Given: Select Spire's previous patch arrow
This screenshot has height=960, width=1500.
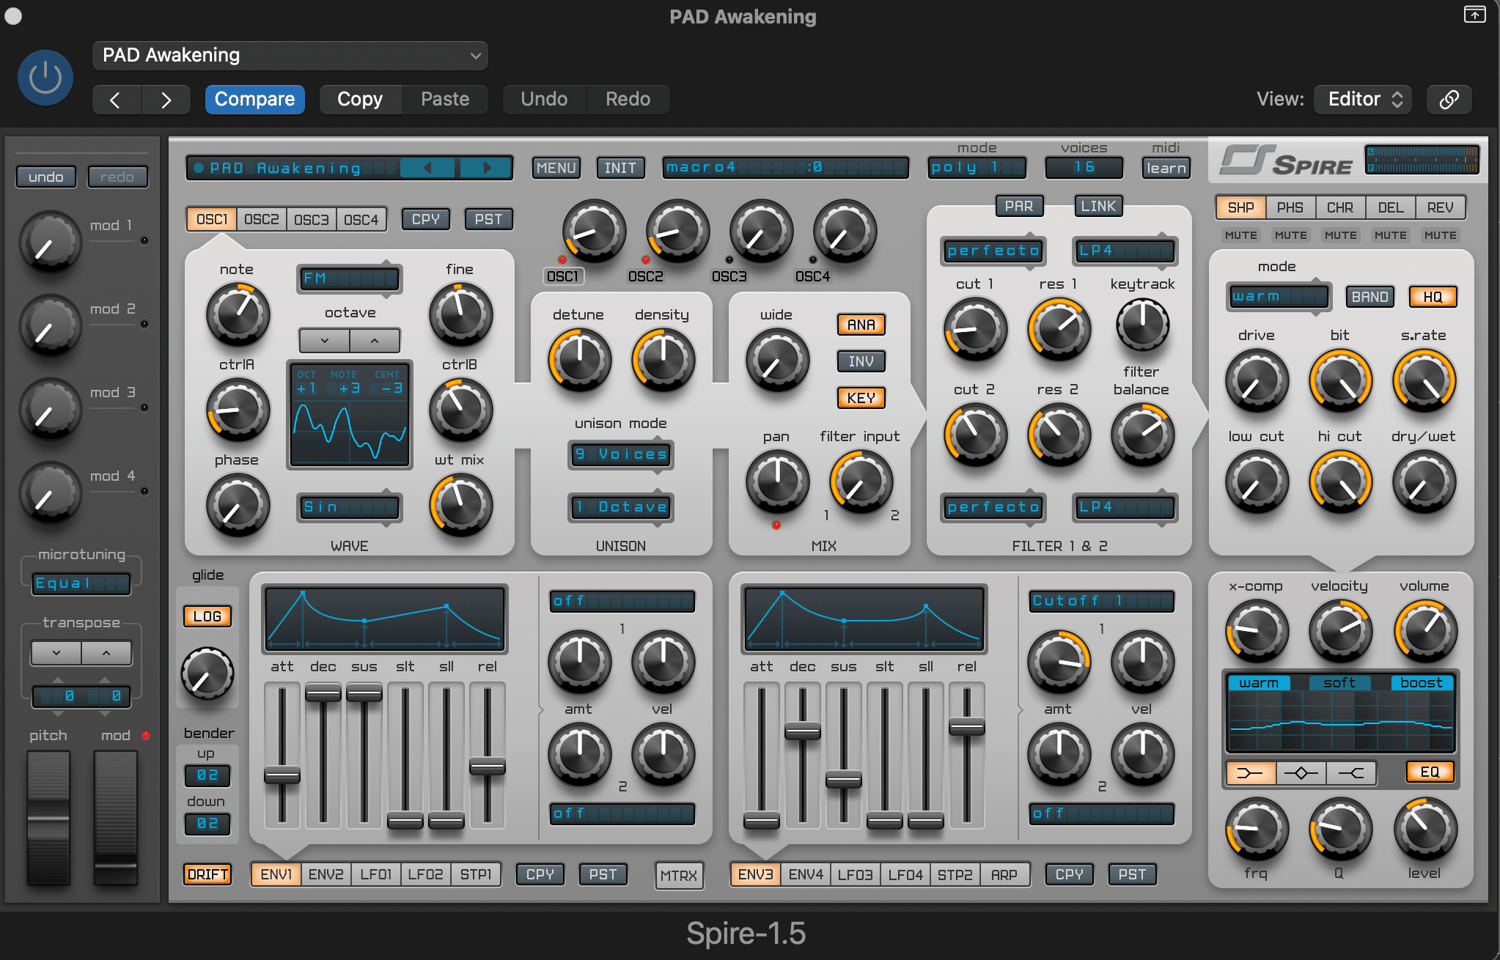Looking at the screenshot, I should 428,168.
